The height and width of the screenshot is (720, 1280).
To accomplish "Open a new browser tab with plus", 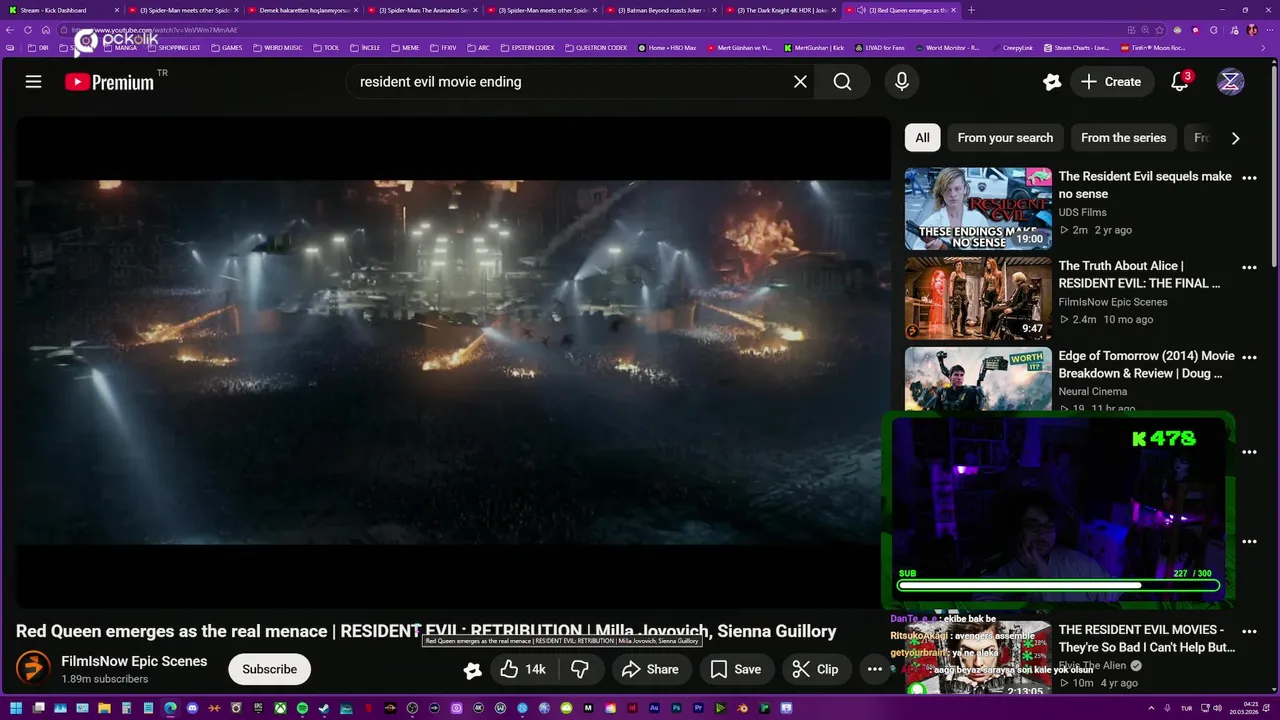I will pyautogui.click(x=971, y=10).
